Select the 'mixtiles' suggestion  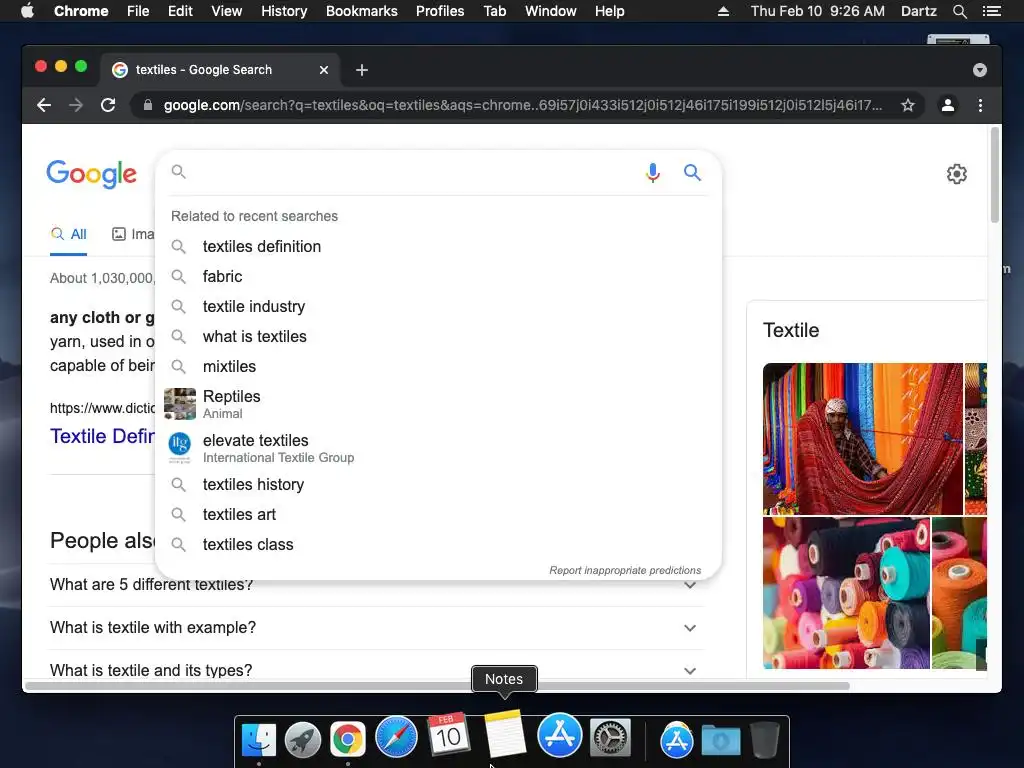coord(438,366)
